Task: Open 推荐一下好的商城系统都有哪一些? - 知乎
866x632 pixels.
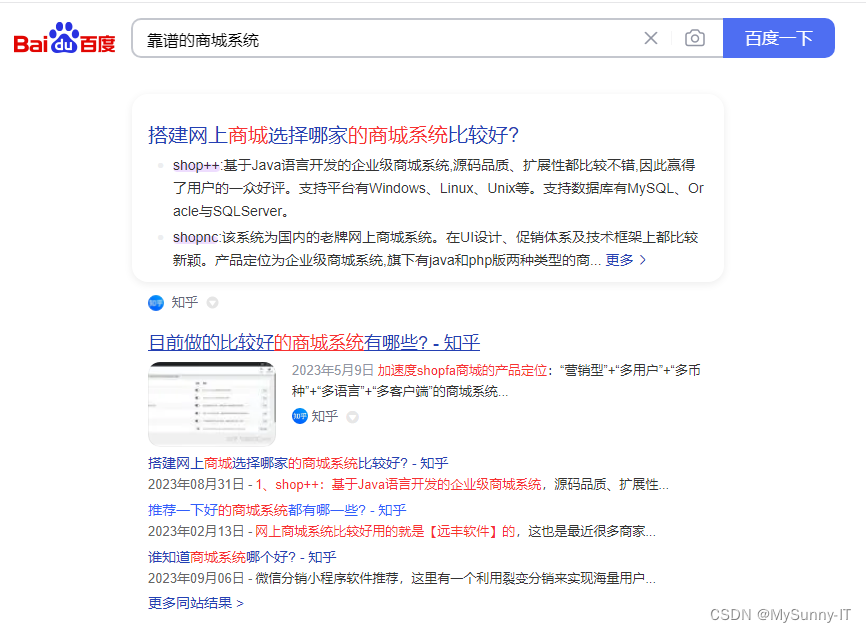Action: click(x=277, y=510)
